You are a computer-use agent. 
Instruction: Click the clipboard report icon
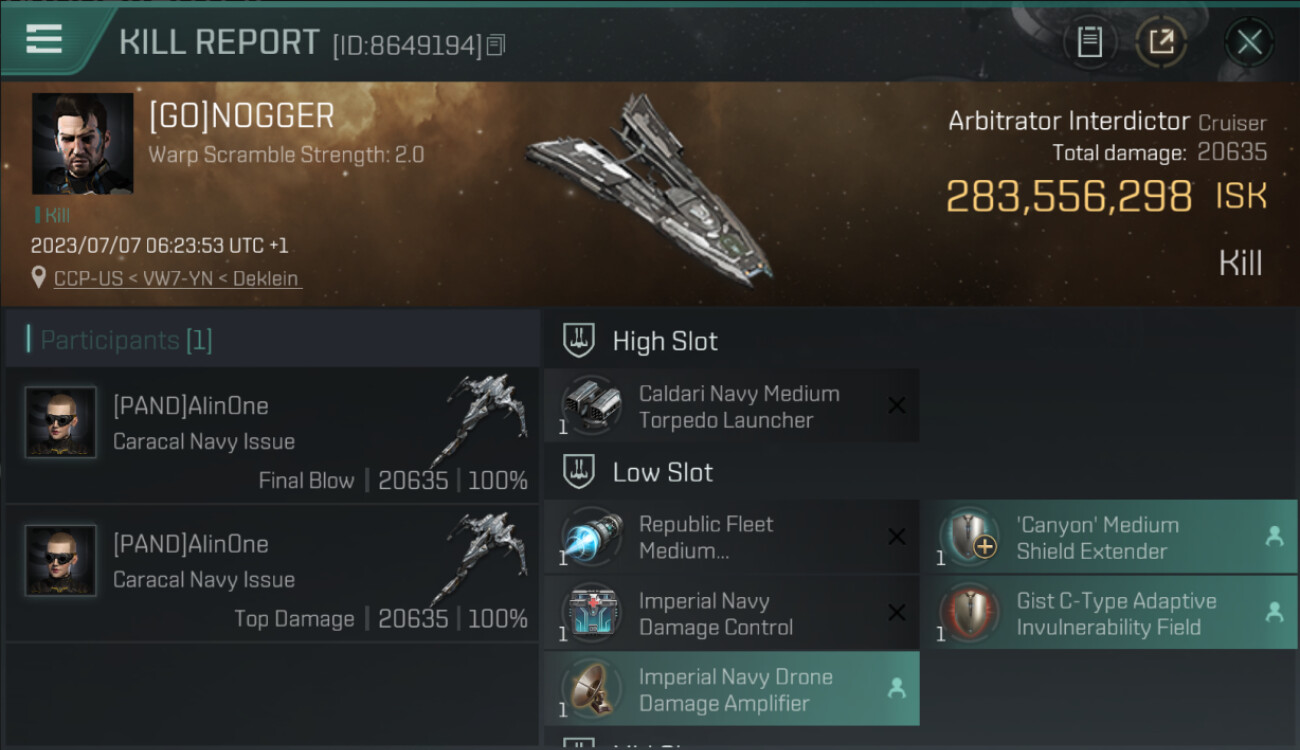click(1089, 42)
